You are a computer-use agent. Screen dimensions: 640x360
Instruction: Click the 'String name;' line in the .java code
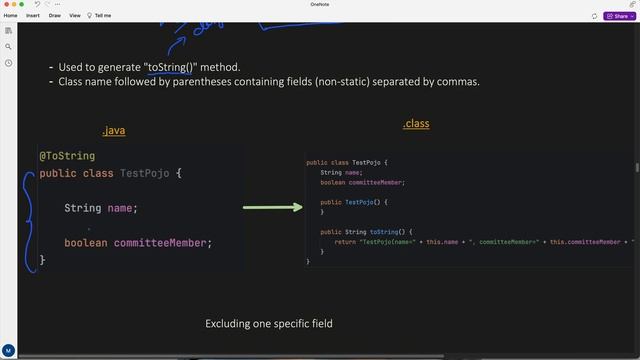(x=101, y=208)
